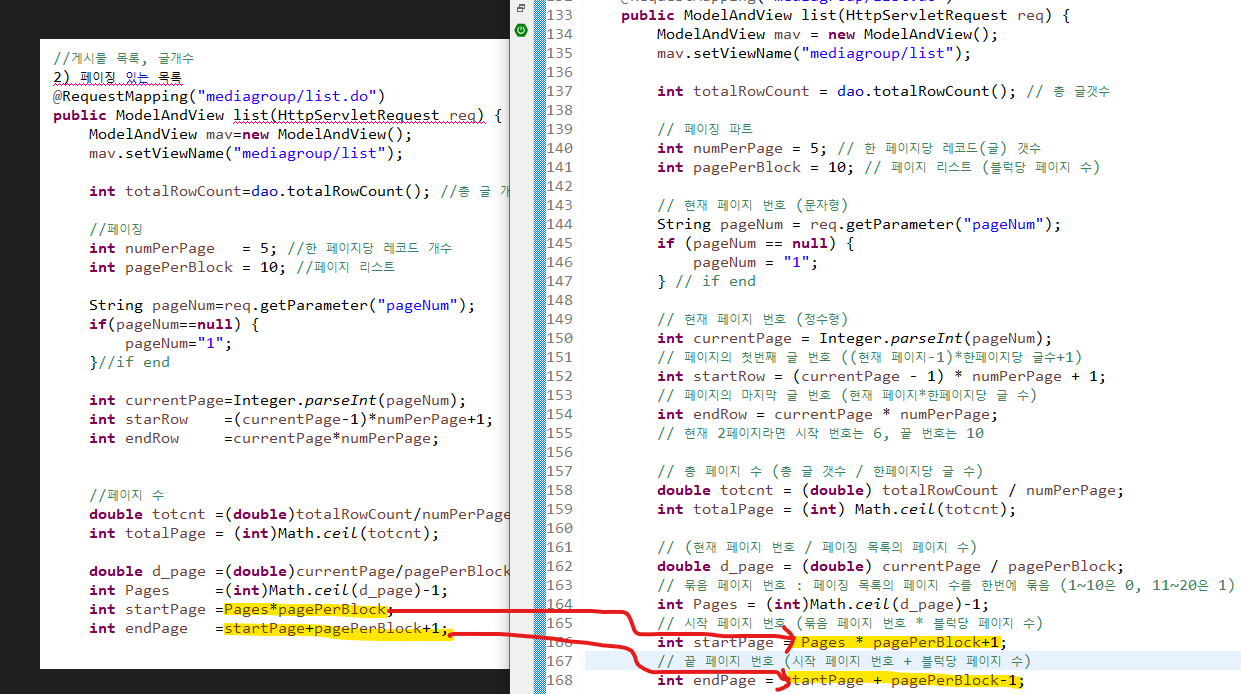Click "}//if end" in the left document
Viewport: 1241px width, 694px height.
(x=130, y=362)
